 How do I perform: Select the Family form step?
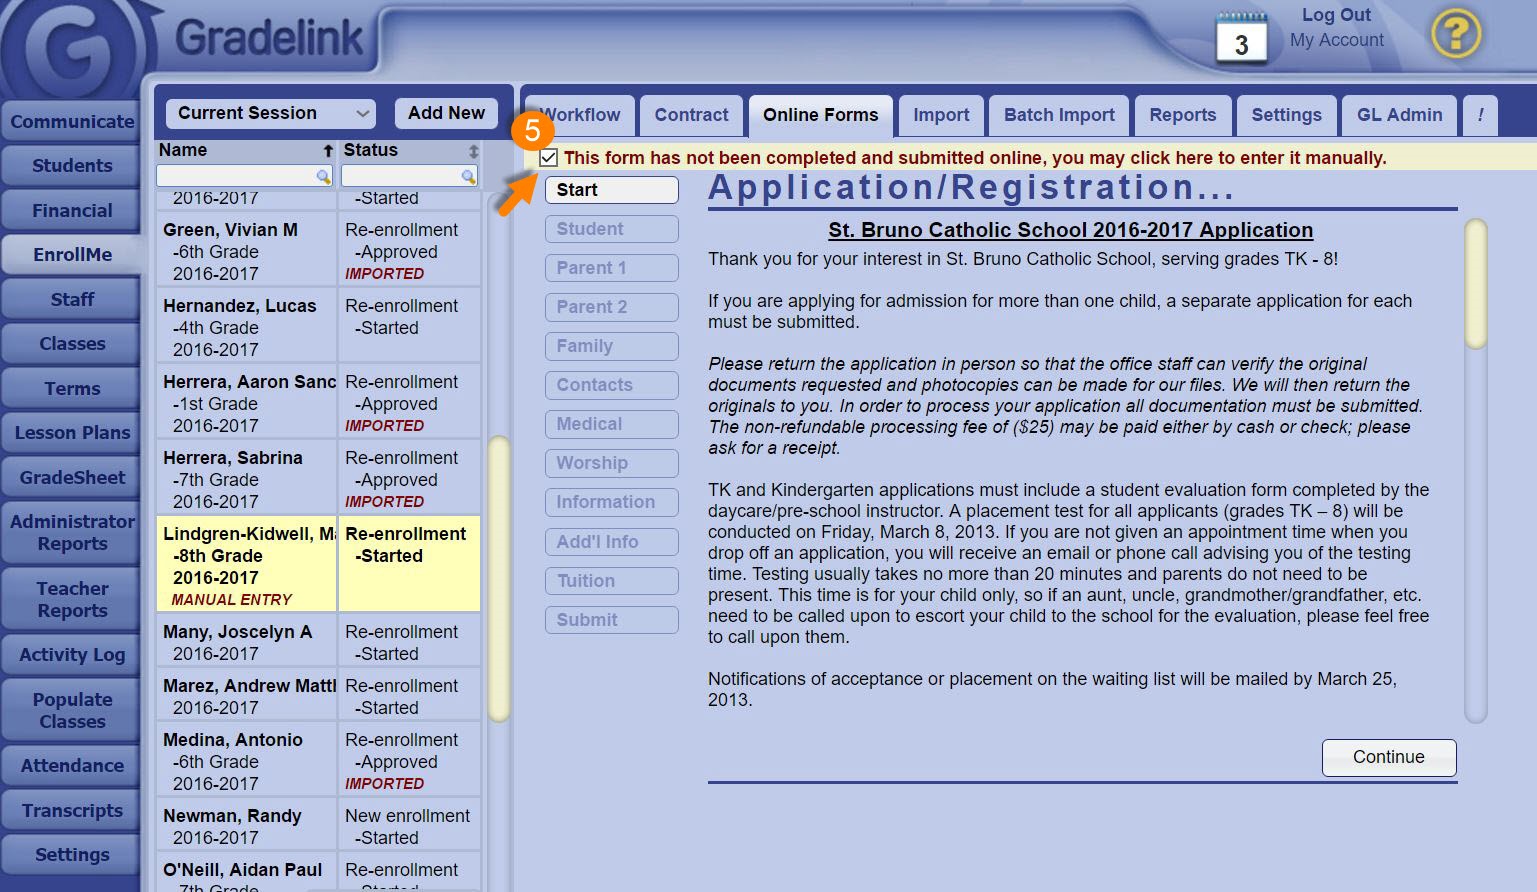pyautogui.click(x=611, y=346)
